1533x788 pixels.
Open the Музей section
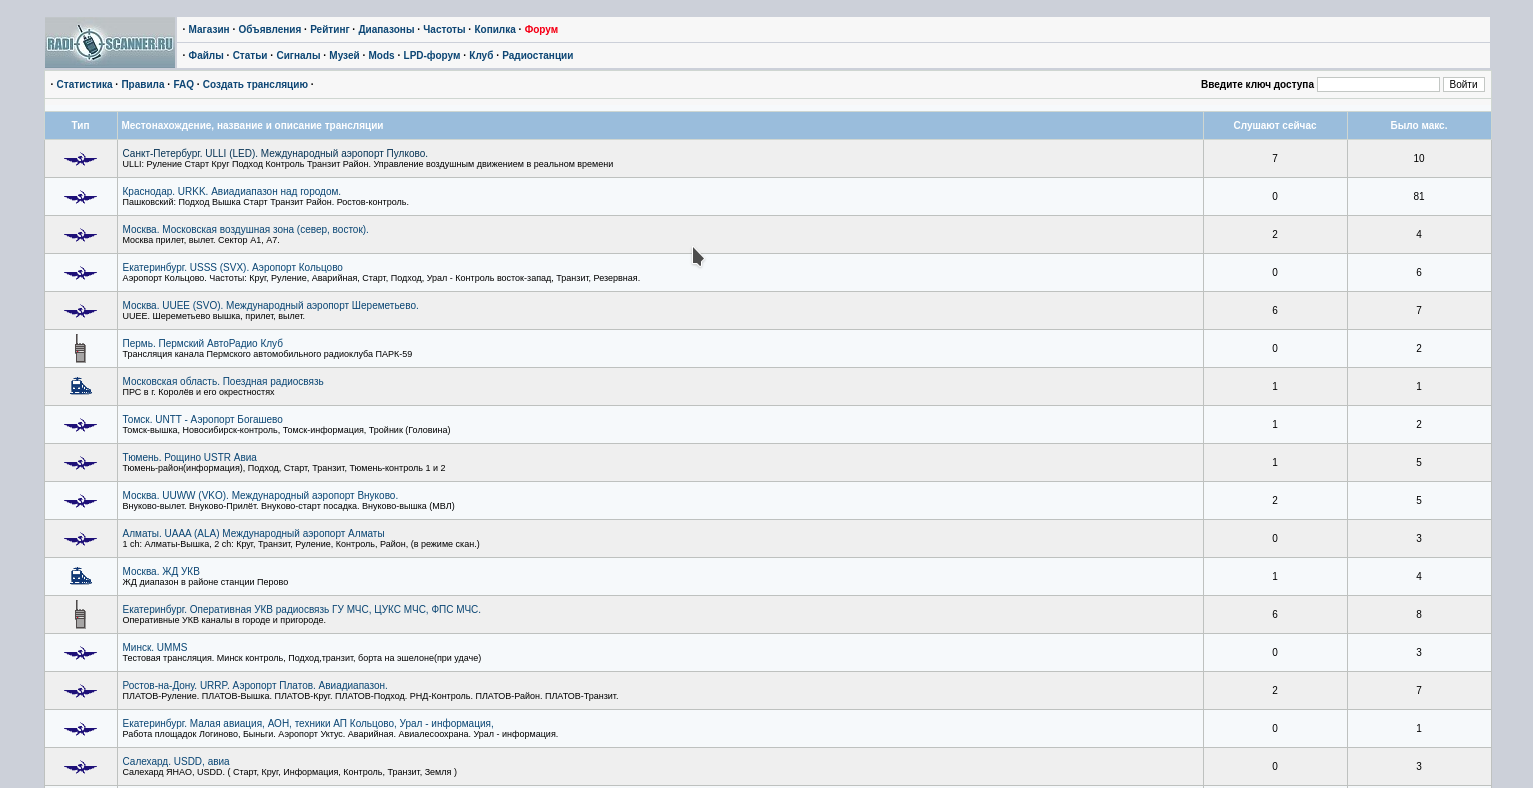344,56
